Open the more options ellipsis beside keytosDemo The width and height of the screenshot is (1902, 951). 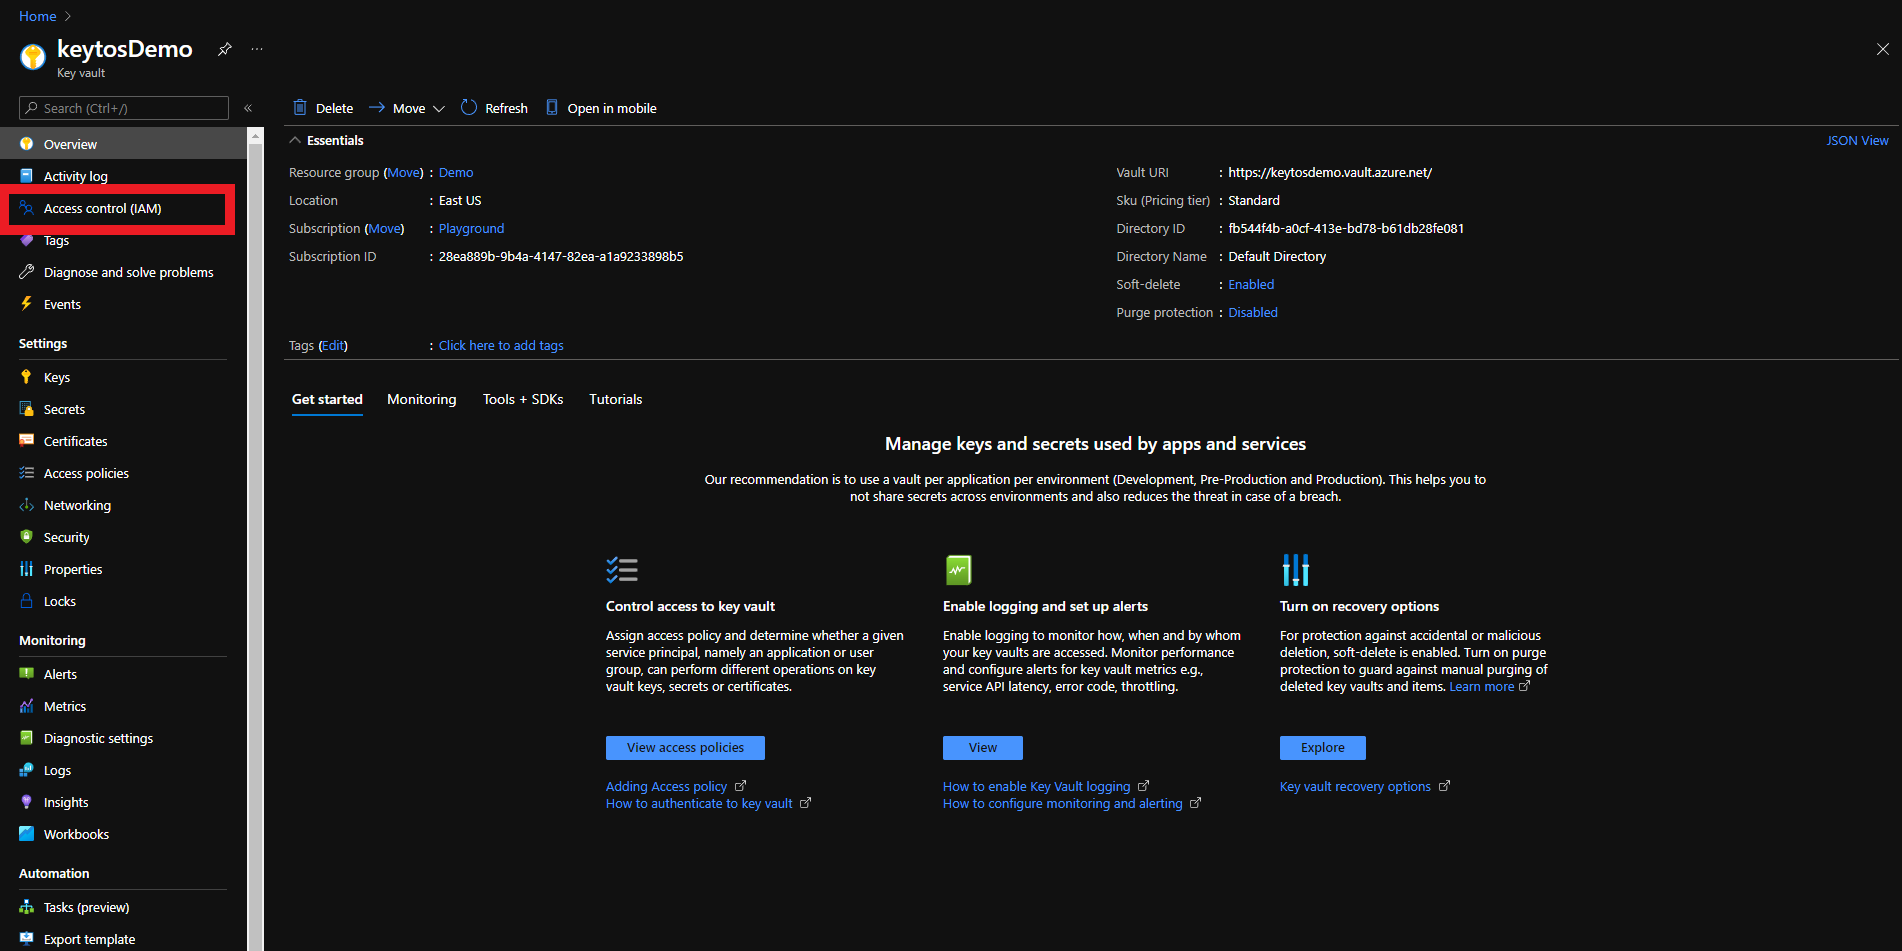tap(257, 49)
